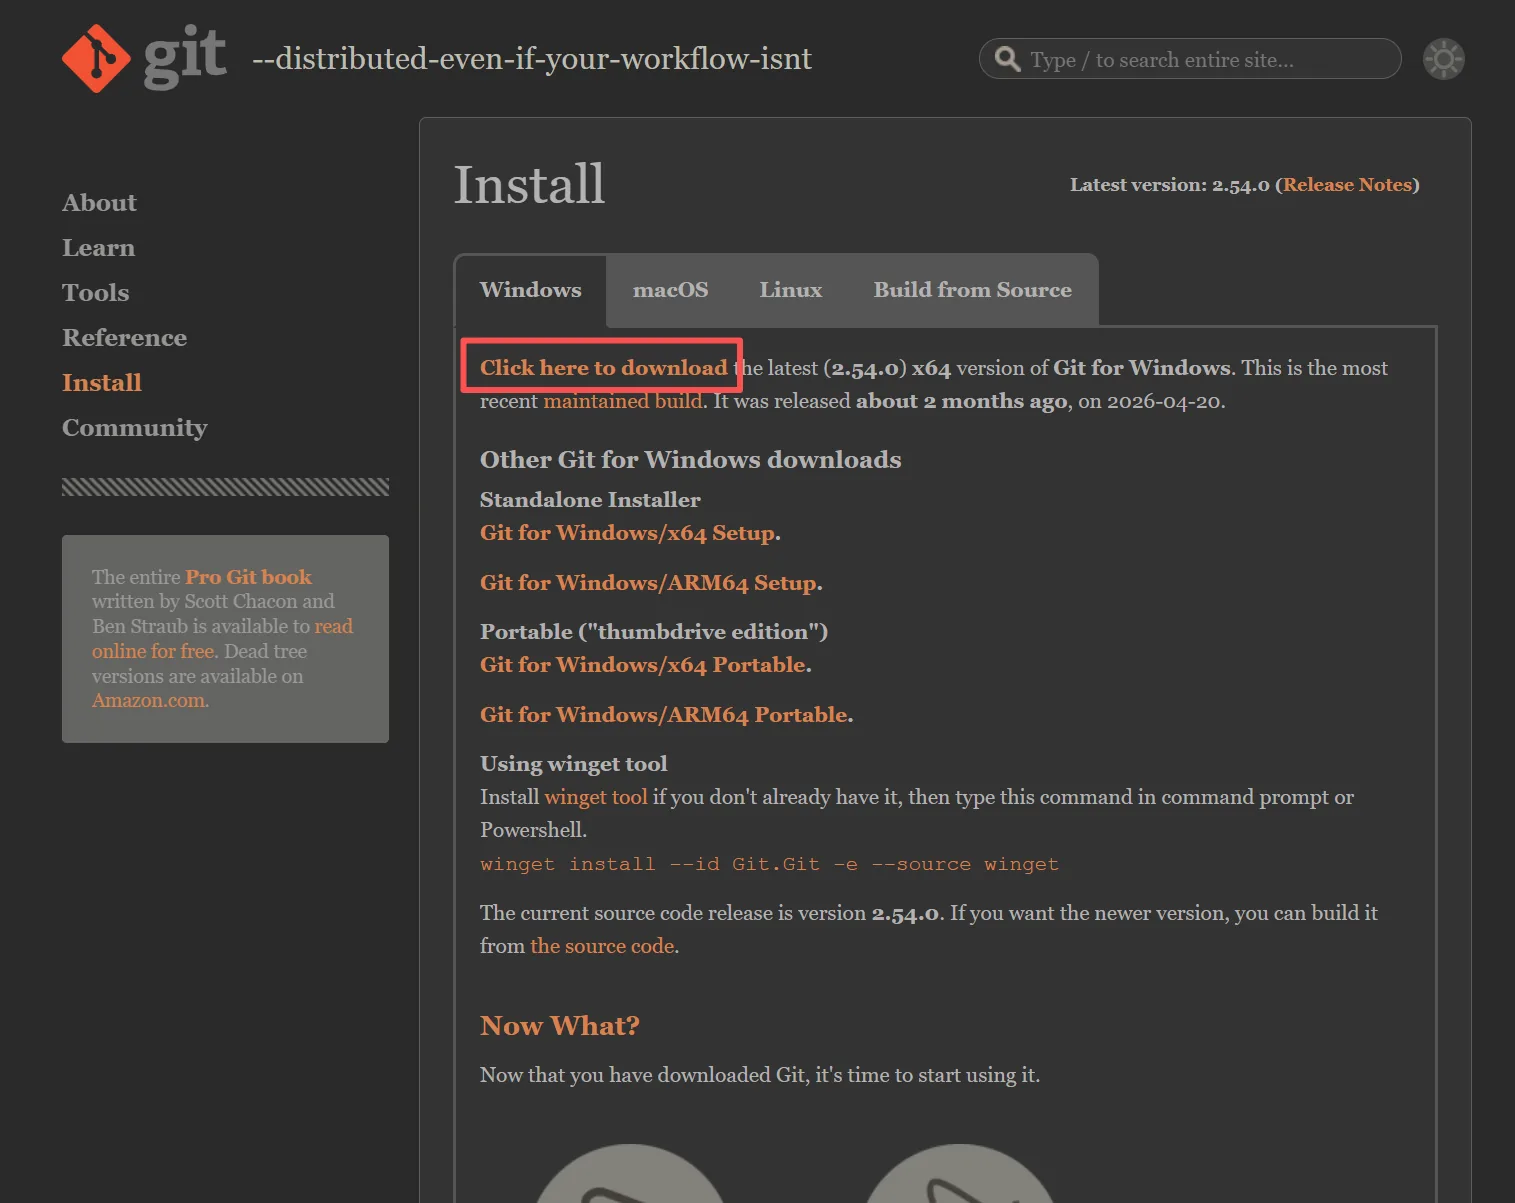Select the Install sidebar item
Viewport: 1515px width, 1203px height.
pyautogui.click(x=102, y=383)
